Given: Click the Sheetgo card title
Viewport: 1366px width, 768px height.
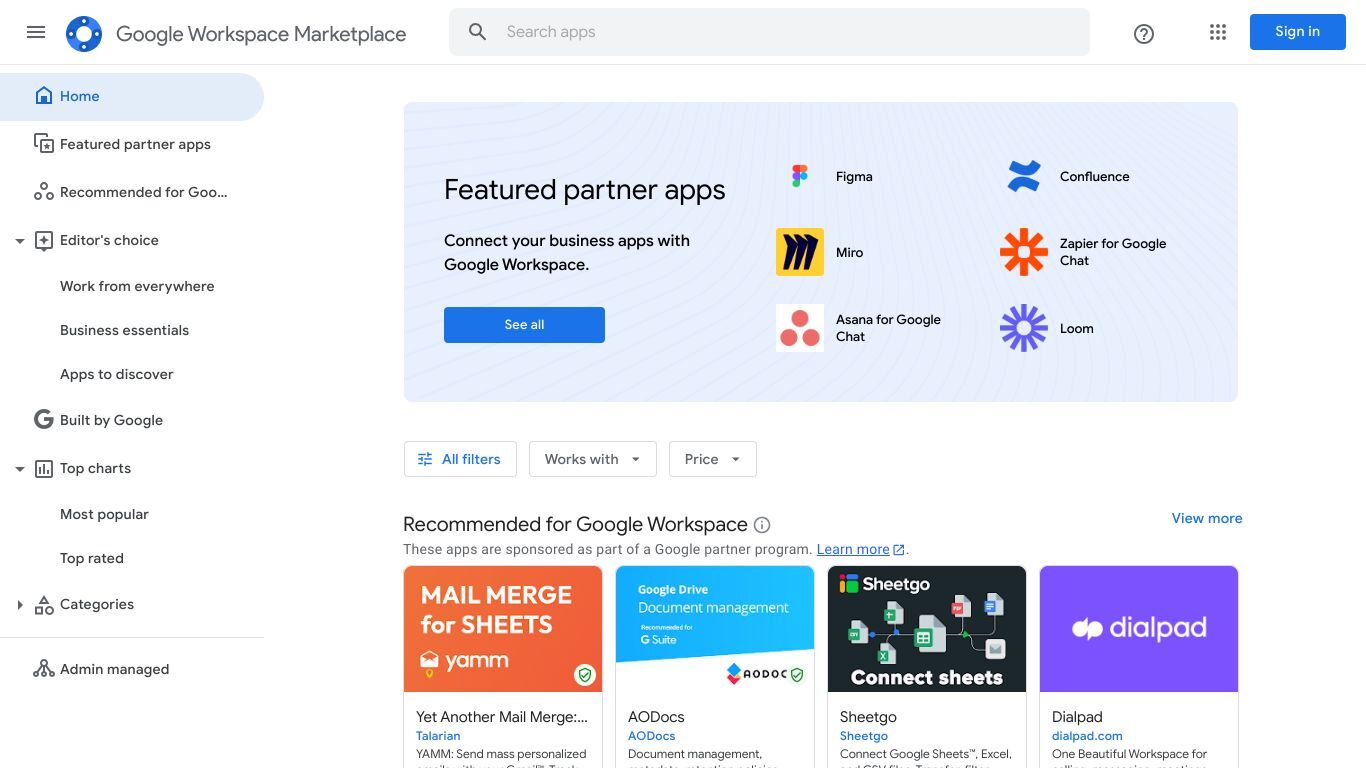Looking at the screenshot, I should (x=868, y=717).
